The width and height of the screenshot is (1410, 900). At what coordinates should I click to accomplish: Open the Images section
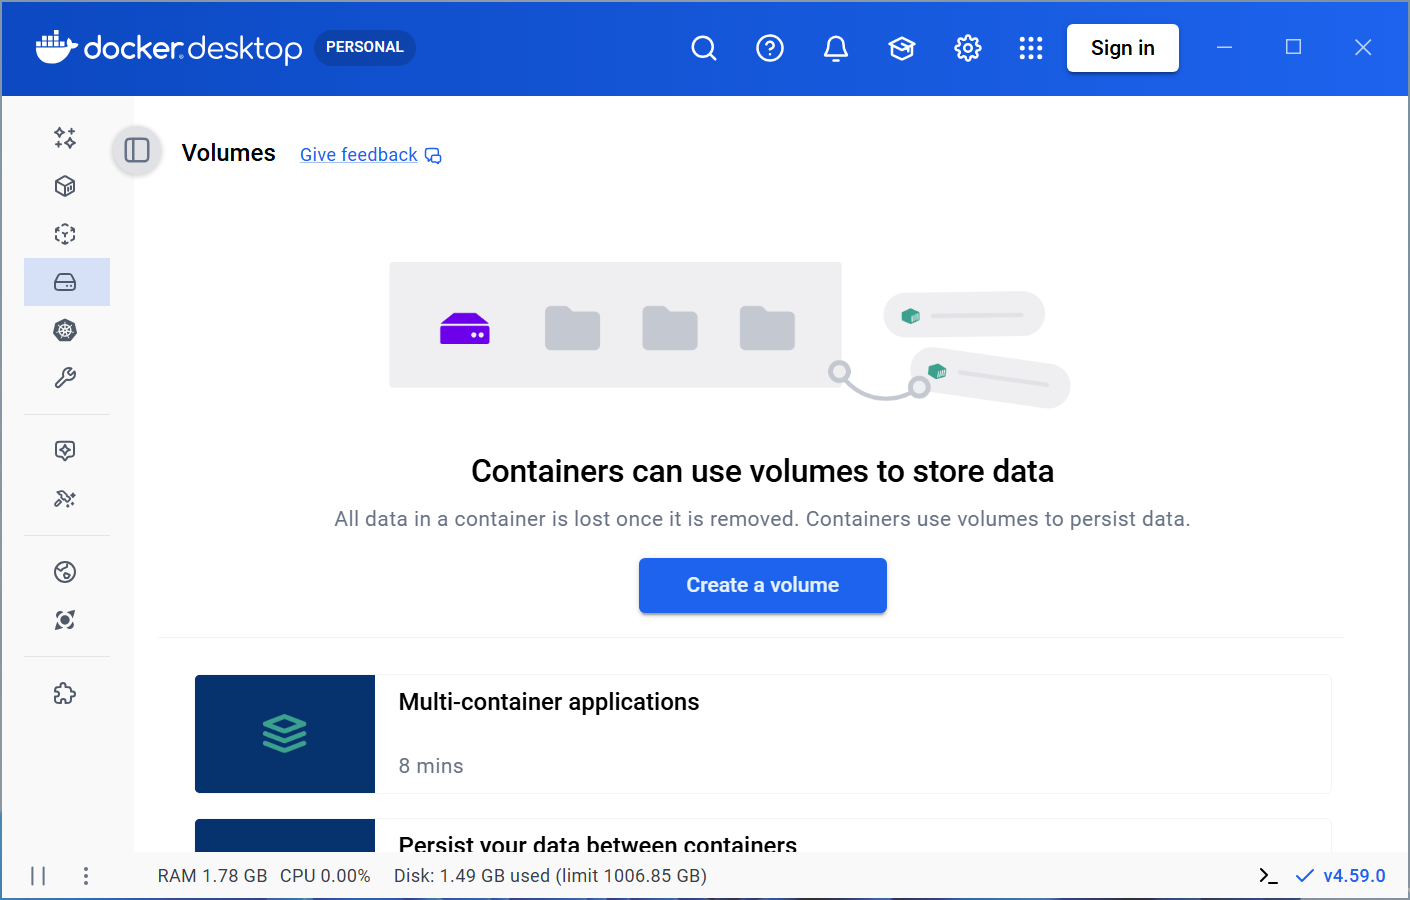[65, 234]
